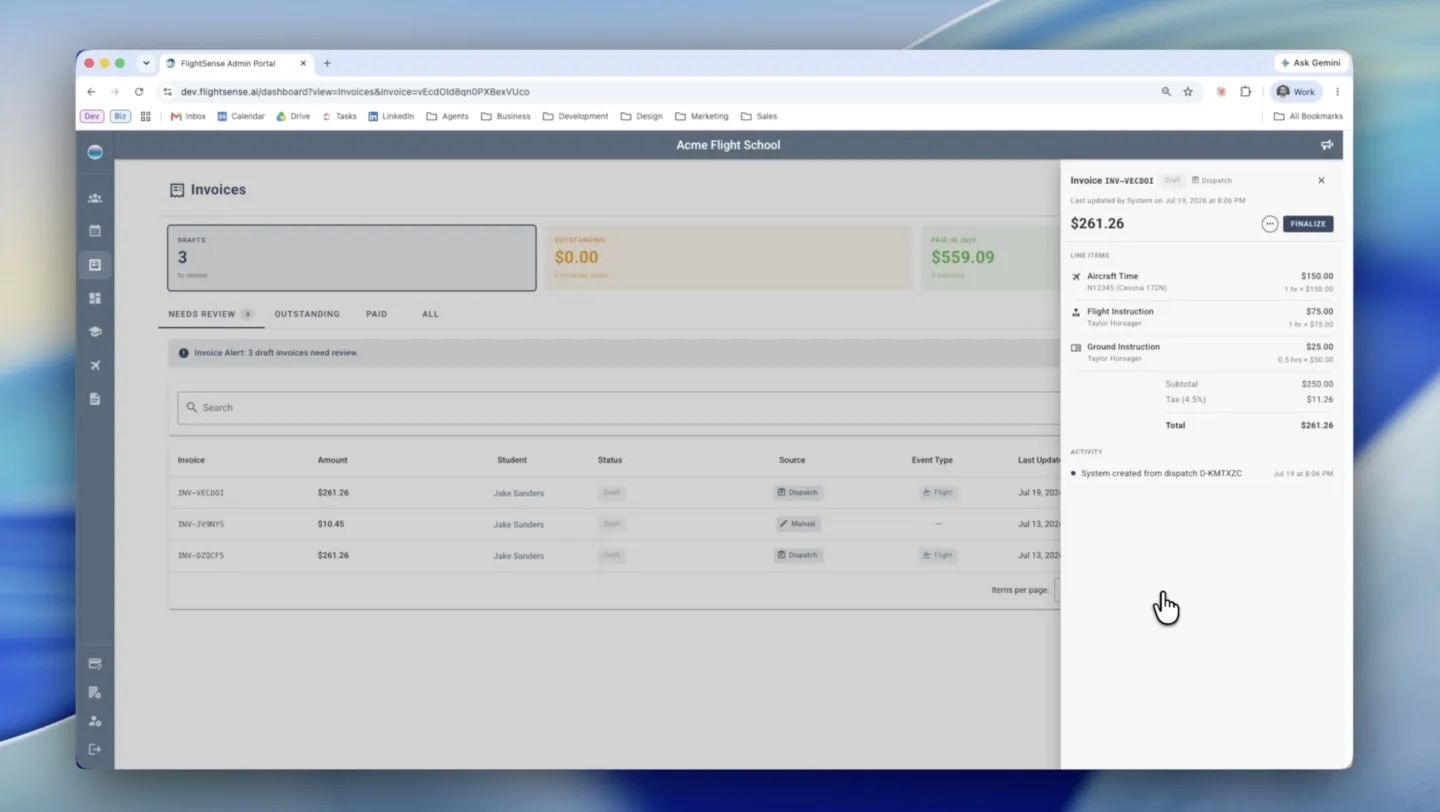This screenshot has width=1440, height=812.
Task: Click the Dev tab group chip
Action: click(x=92, y=116)
